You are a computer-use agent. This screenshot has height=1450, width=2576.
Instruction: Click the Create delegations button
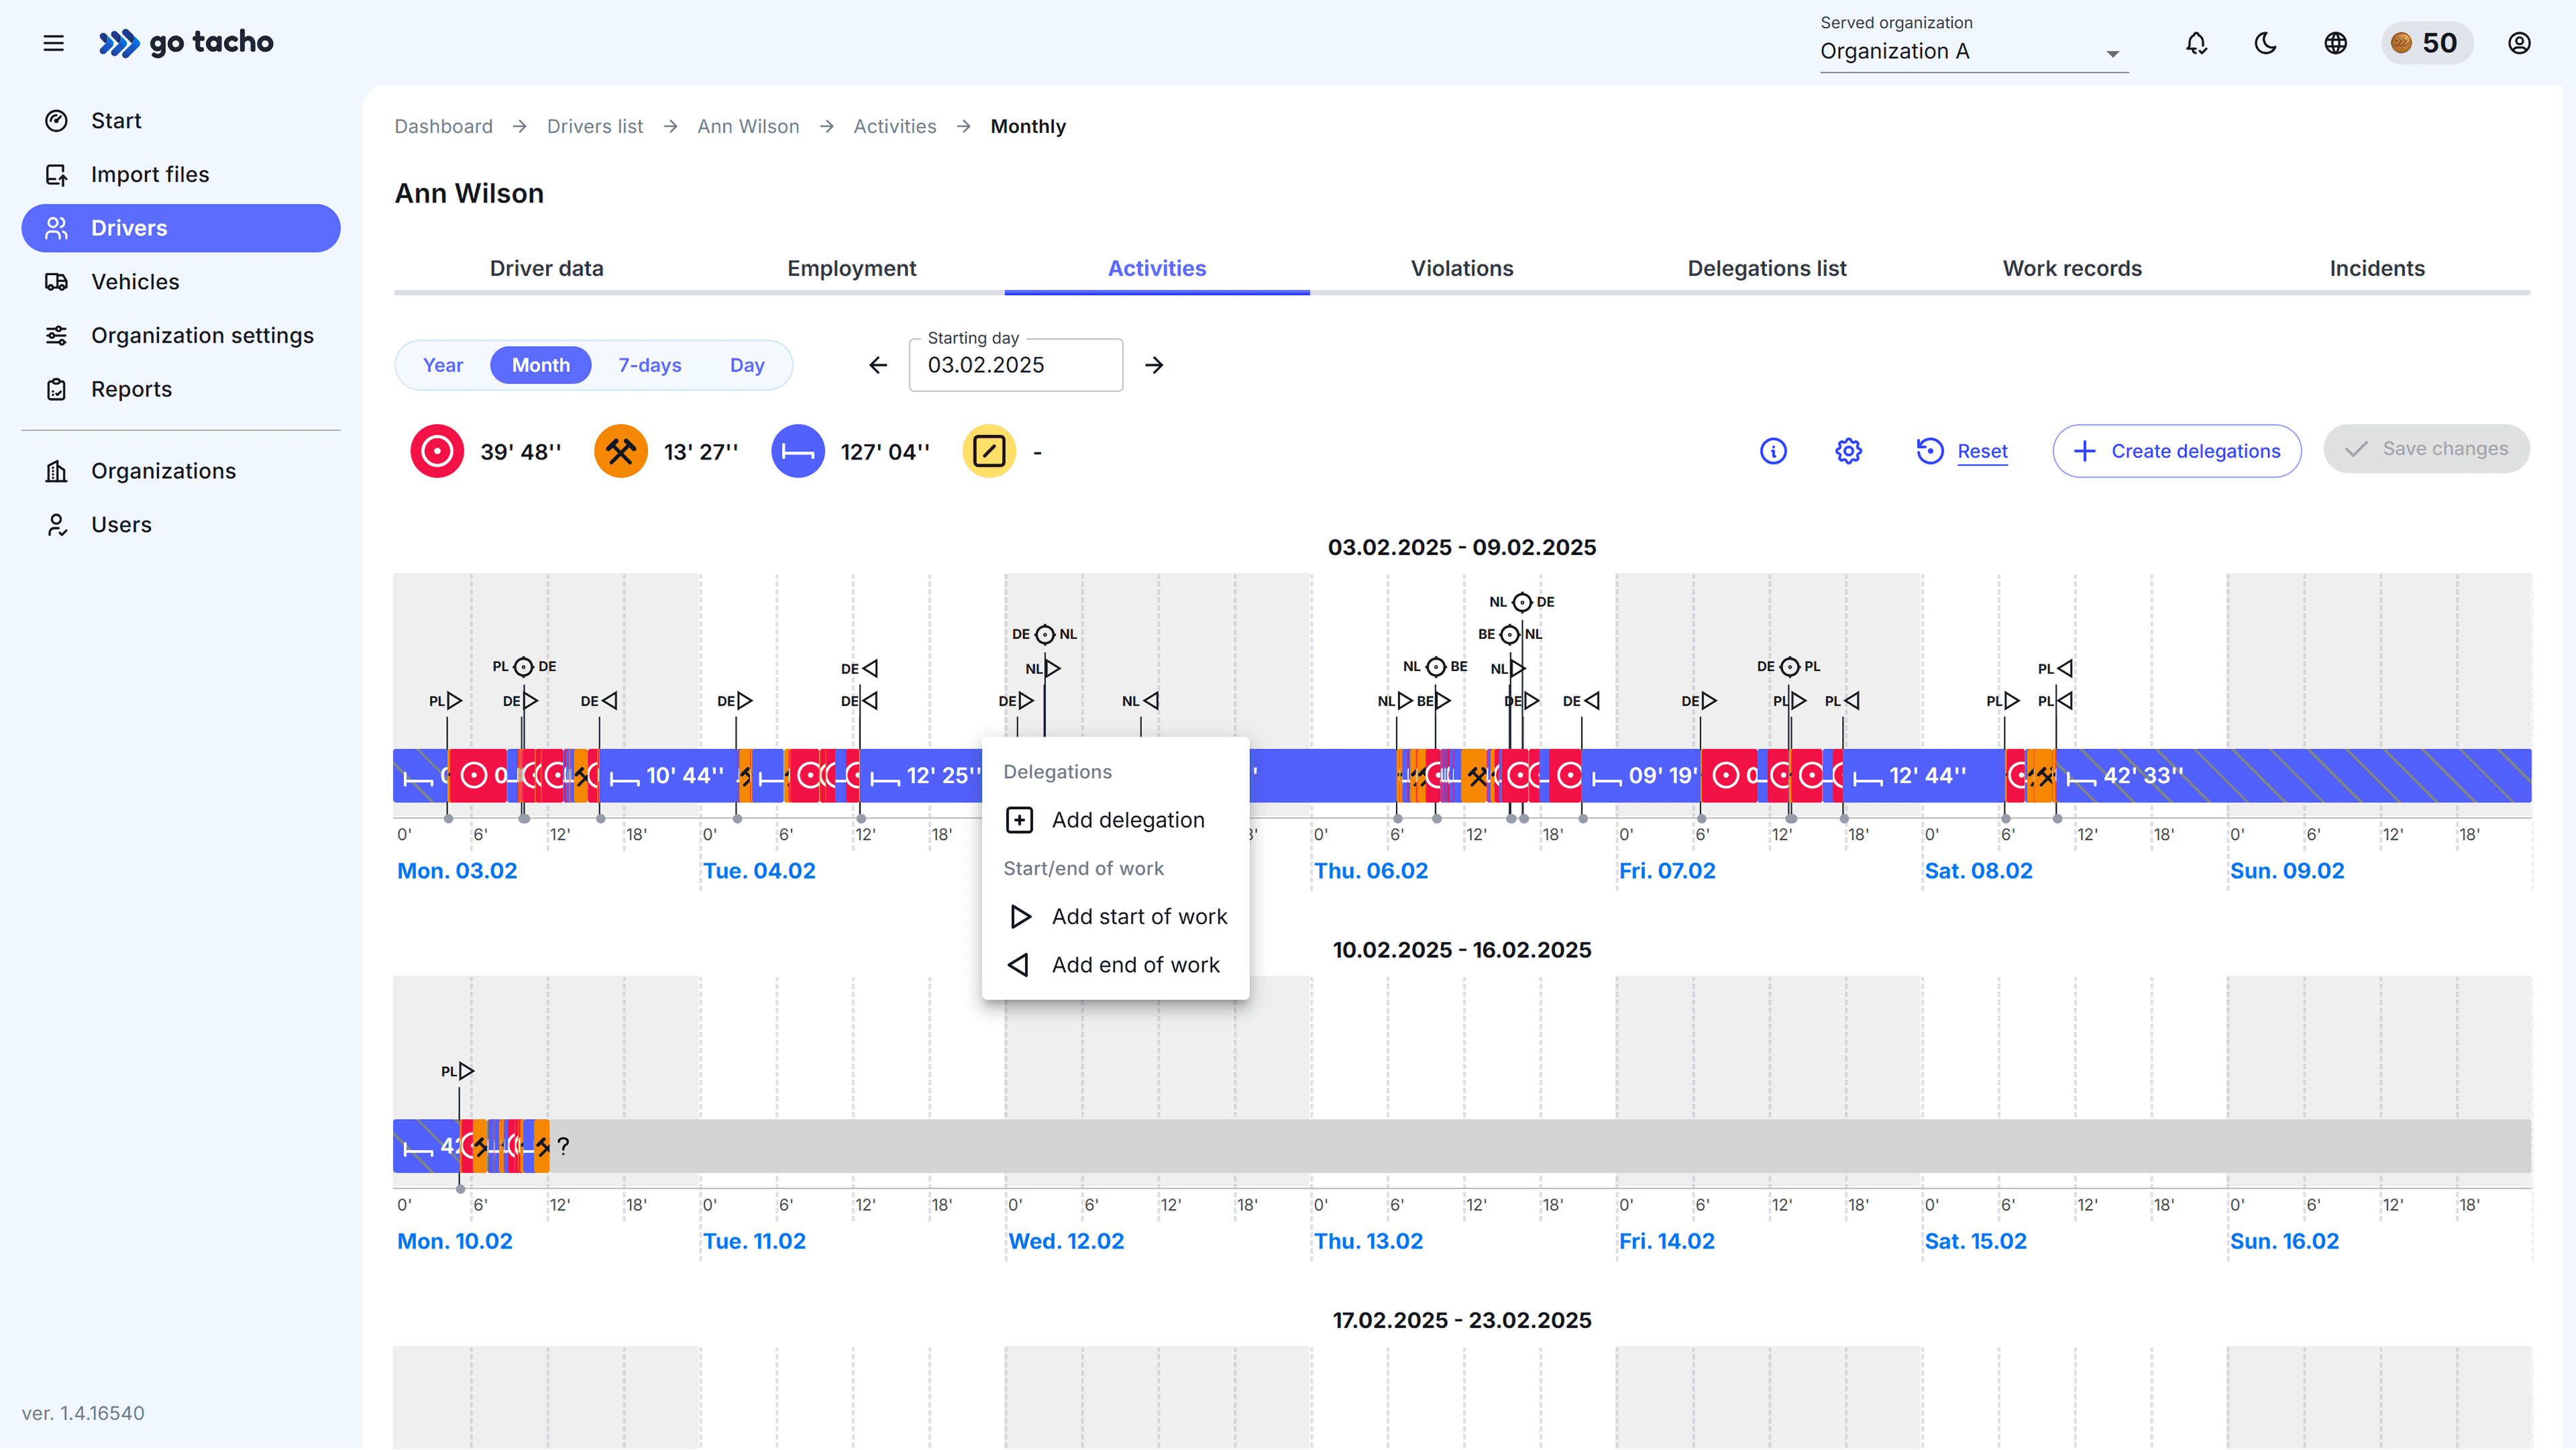click(2177, 451)
